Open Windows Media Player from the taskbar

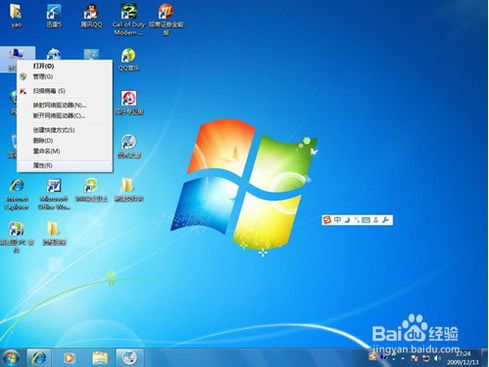tap(69, 358)
